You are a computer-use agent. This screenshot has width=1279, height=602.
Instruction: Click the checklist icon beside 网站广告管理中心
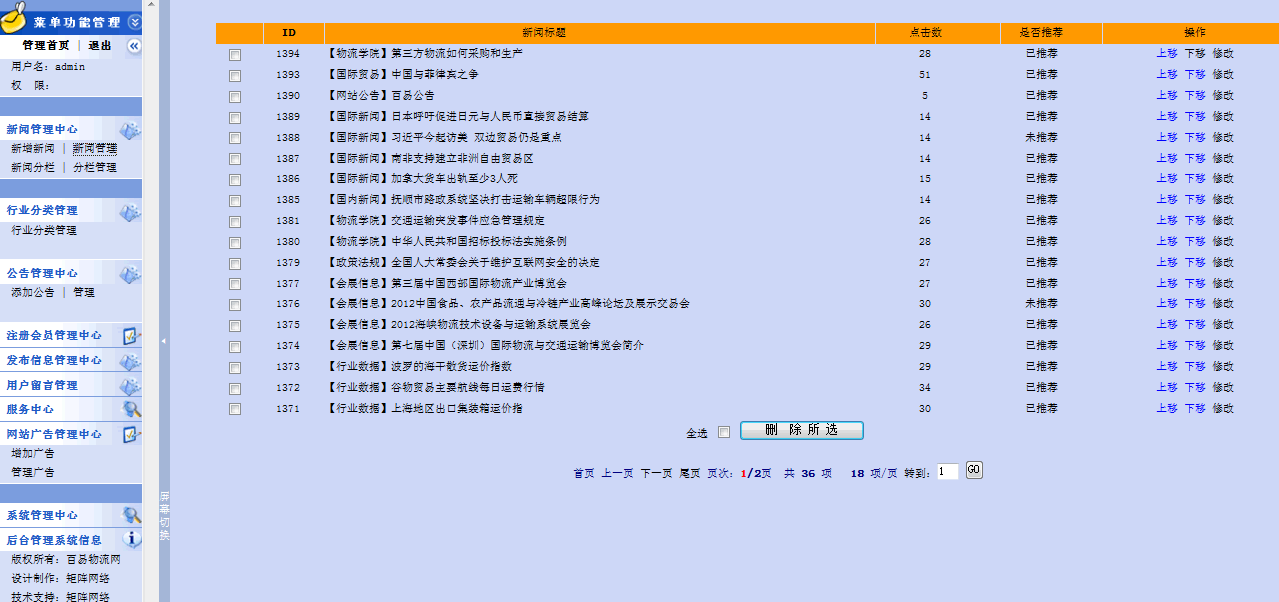[130, 434]
